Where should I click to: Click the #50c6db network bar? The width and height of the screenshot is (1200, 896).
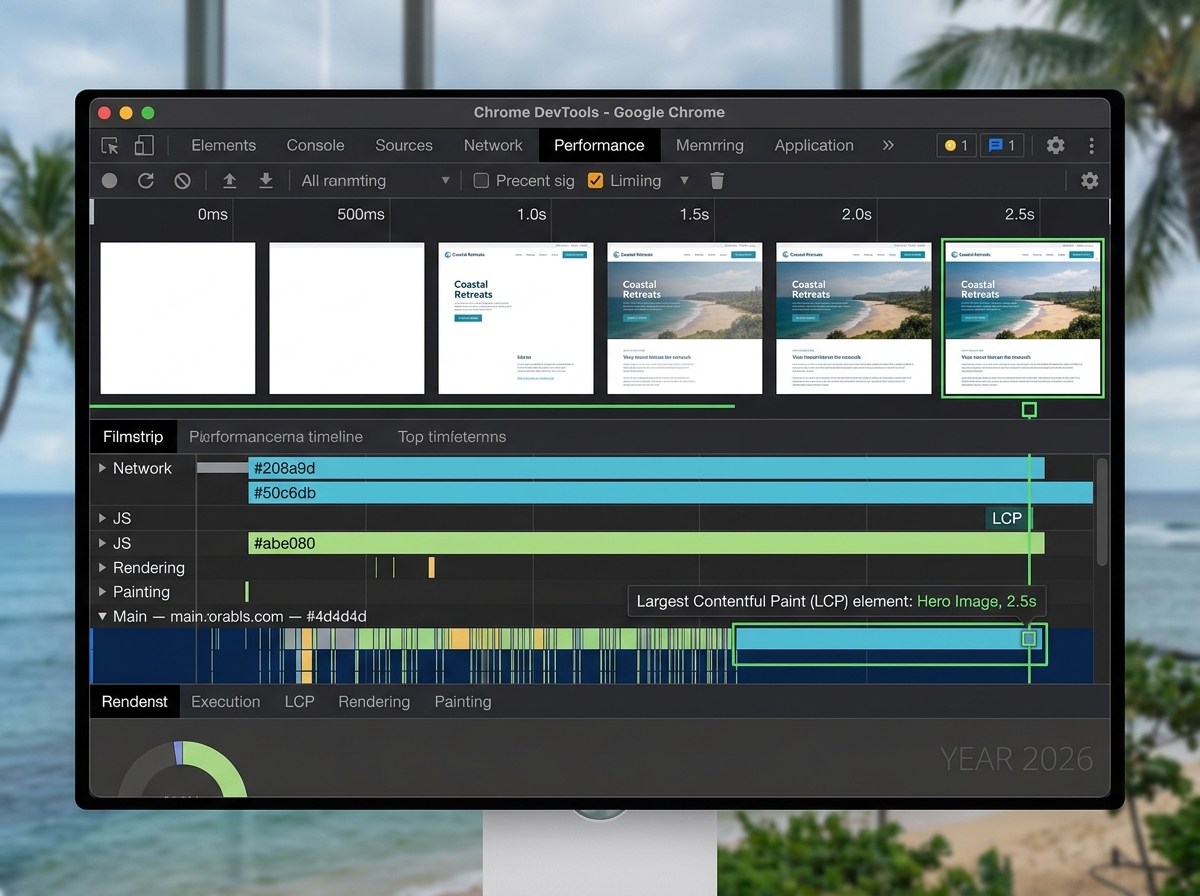[670, 493]
